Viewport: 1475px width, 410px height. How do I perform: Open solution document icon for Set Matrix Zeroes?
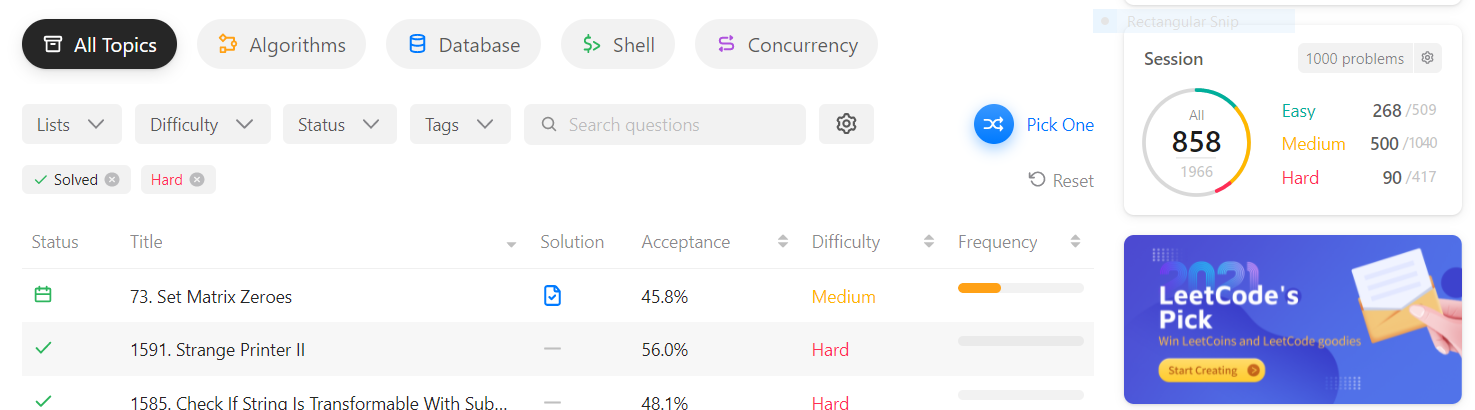[x=552, y=296]
